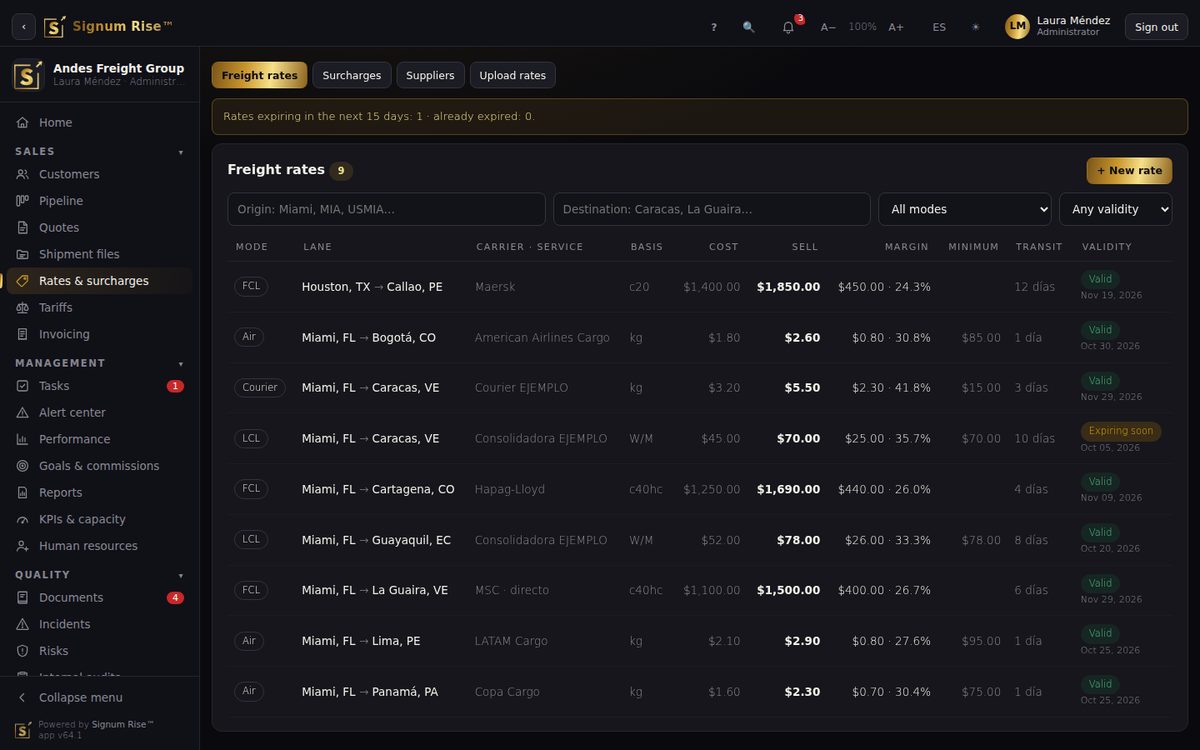Click the 100% zoom level indicator

(862, 27)
